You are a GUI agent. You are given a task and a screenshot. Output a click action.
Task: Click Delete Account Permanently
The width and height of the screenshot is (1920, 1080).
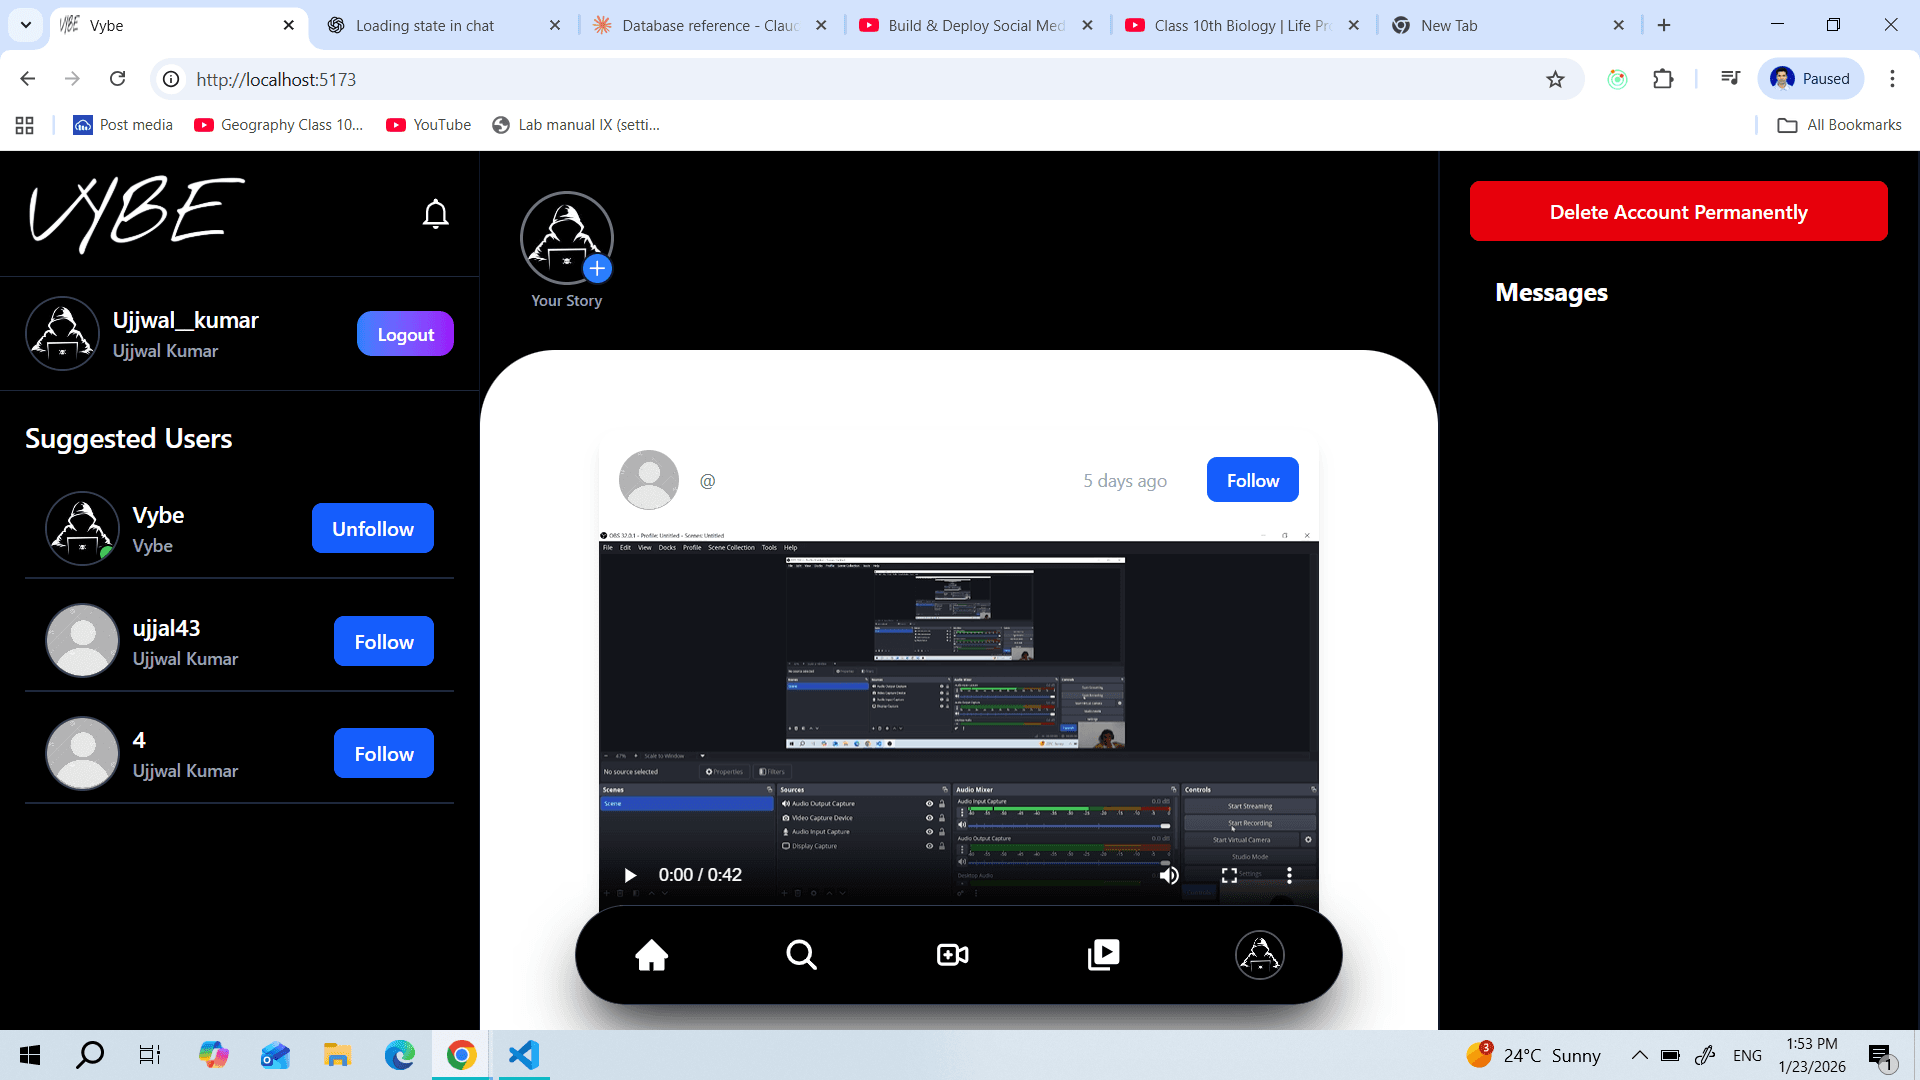tap(1678, 211)
